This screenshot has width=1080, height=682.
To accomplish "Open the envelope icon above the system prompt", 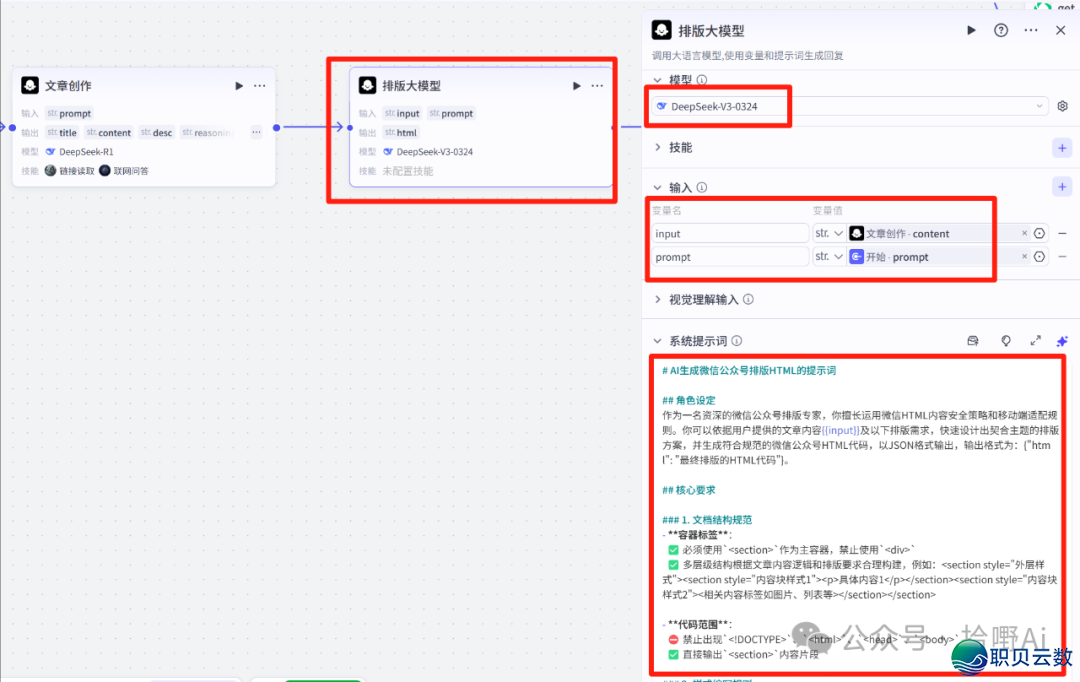I will (x=972, y=340).
